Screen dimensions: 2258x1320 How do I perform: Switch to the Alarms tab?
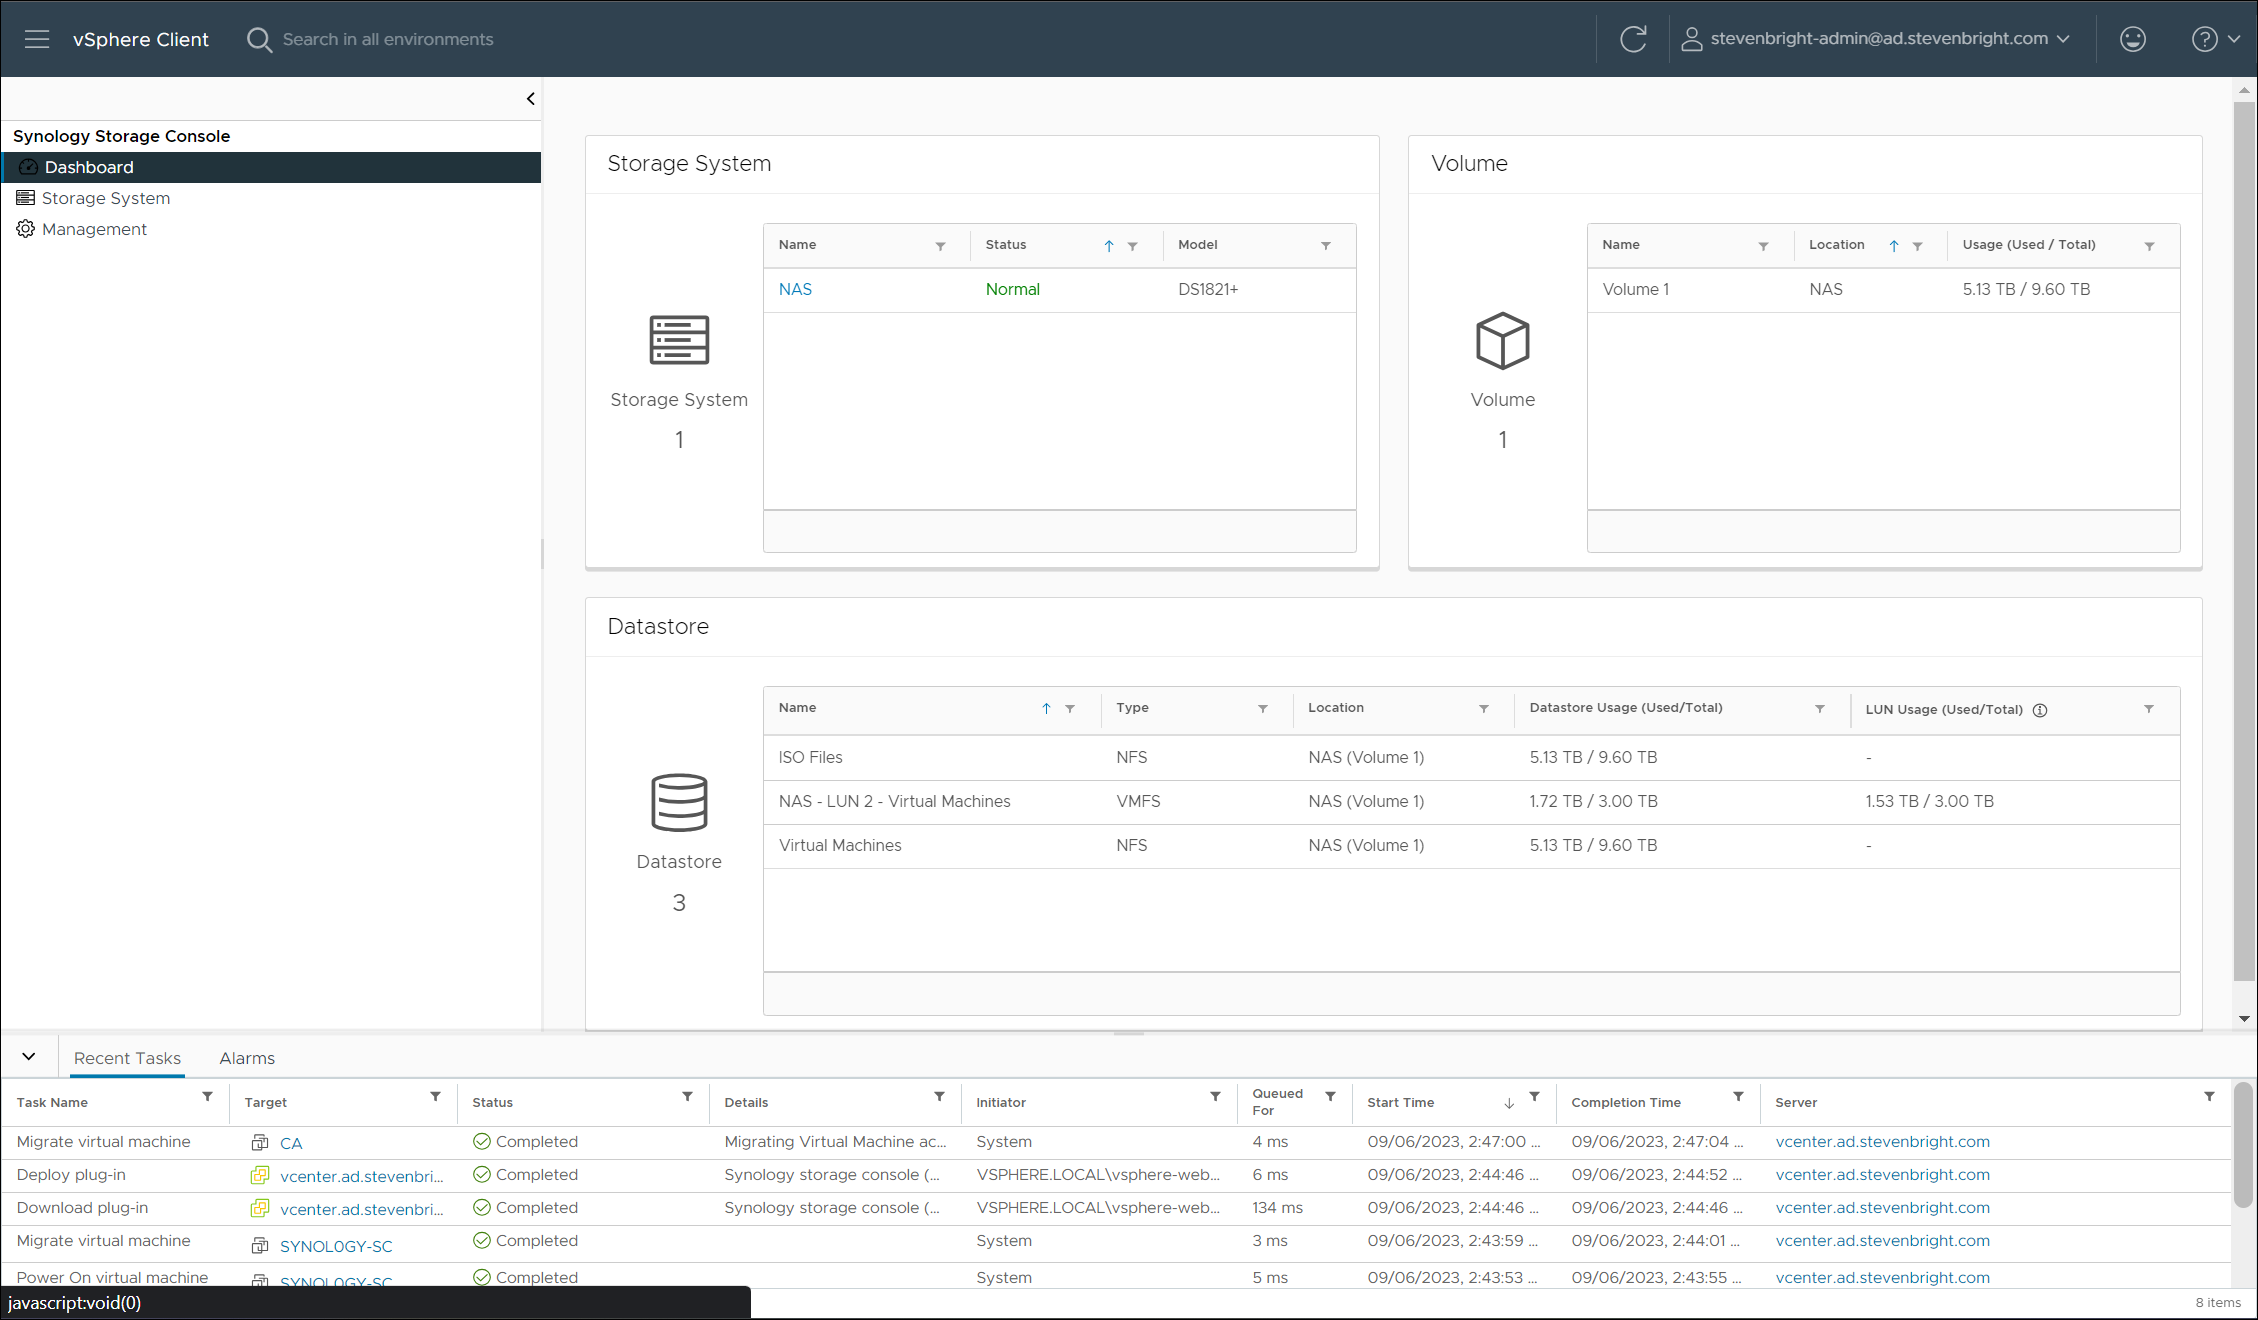247,1058
